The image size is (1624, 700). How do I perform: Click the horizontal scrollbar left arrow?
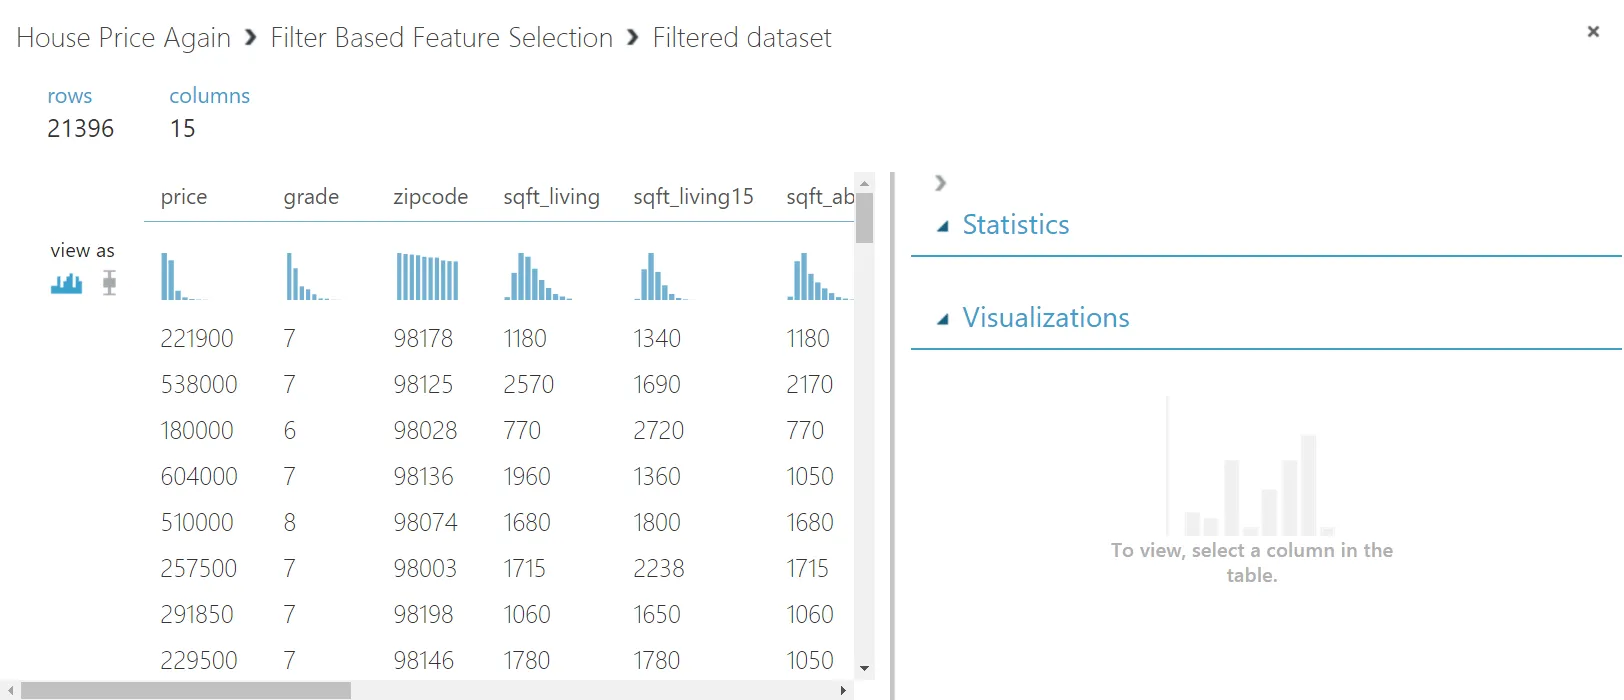coord(10,690)
